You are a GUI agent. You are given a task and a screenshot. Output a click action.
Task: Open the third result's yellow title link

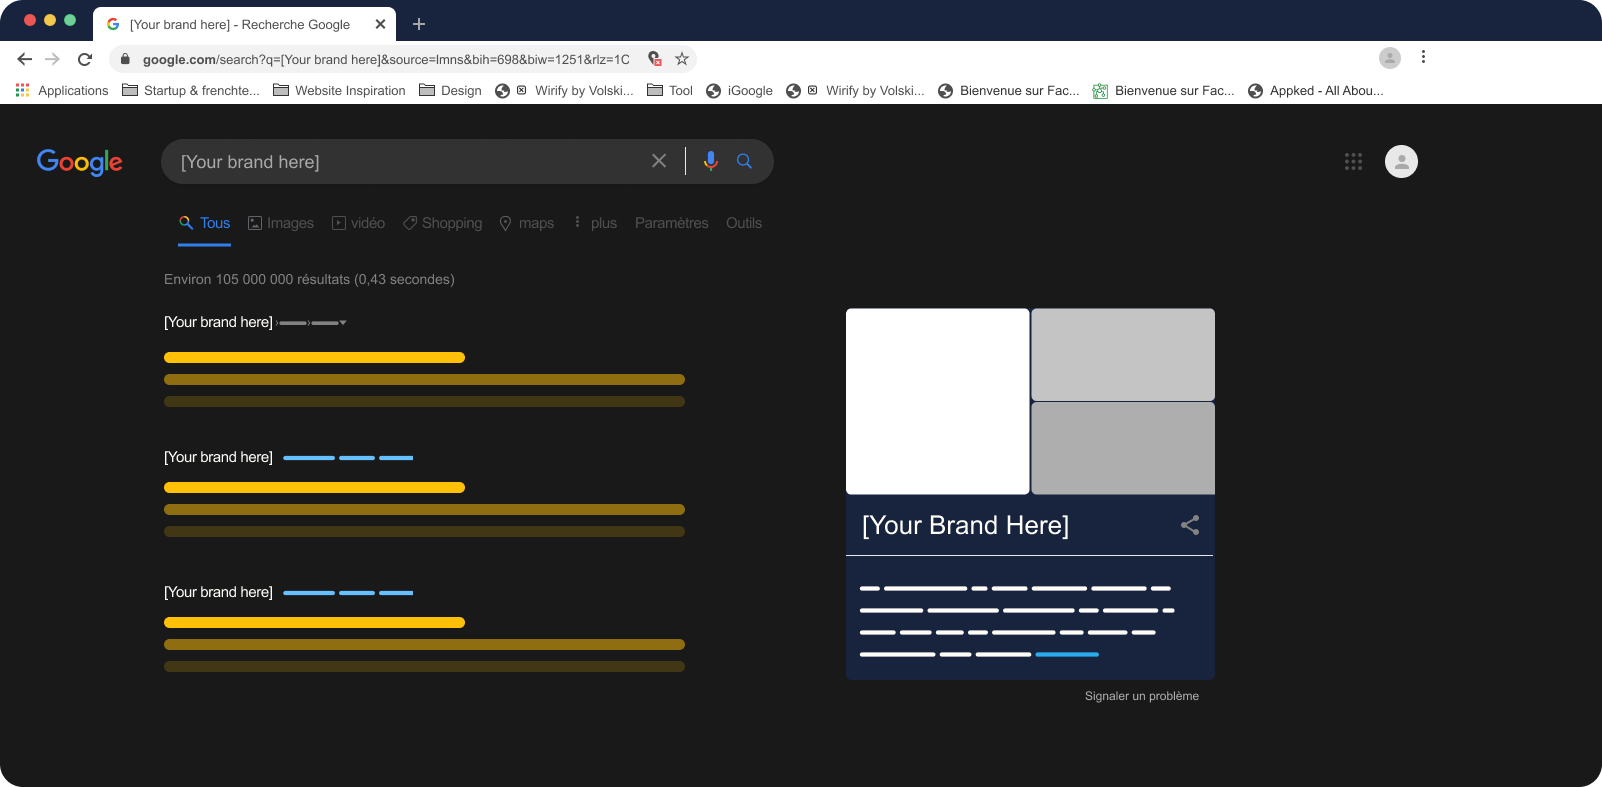tap(314, 622)
